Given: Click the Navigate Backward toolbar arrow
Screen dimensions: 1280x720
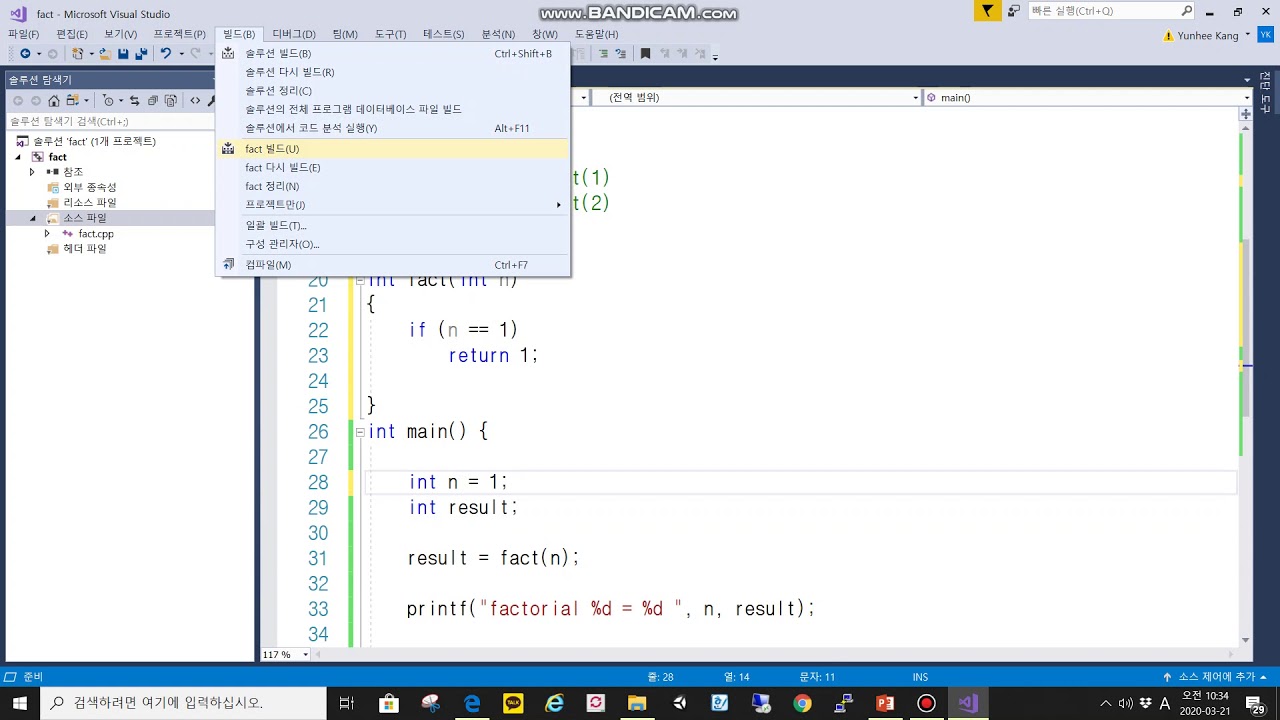Looking at the screenshot, I should pyautogui.click(x=25, y=54).
